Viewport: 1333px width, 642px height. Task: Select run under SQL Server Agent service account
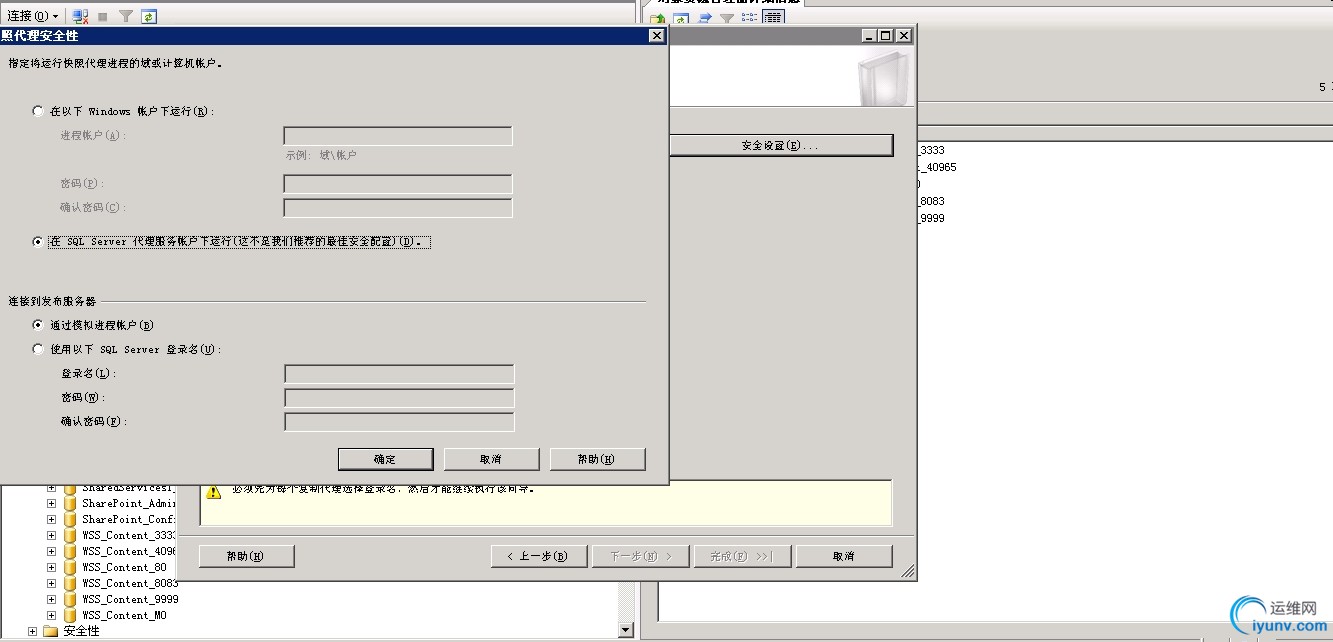(38, 241)
